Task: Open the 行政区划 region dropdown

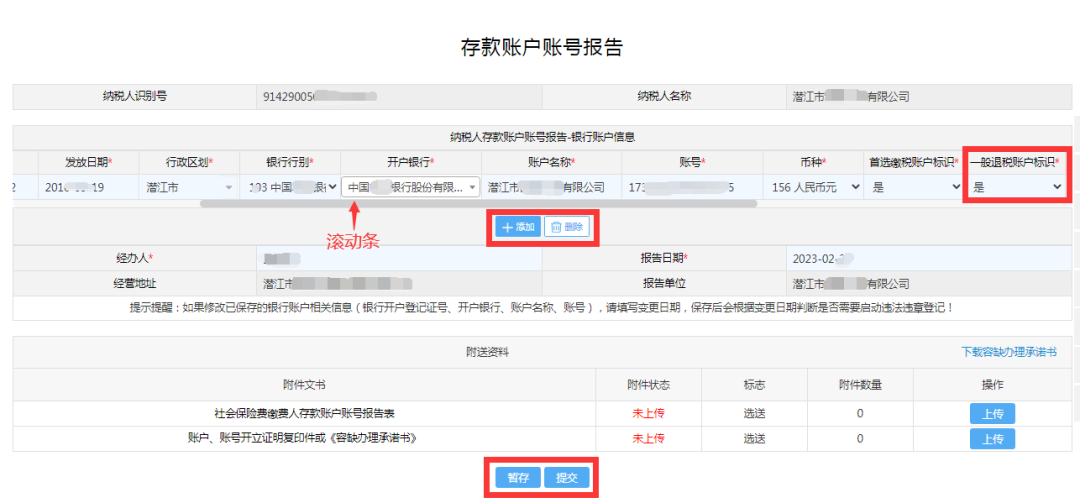Action: (x=189, y=187)
